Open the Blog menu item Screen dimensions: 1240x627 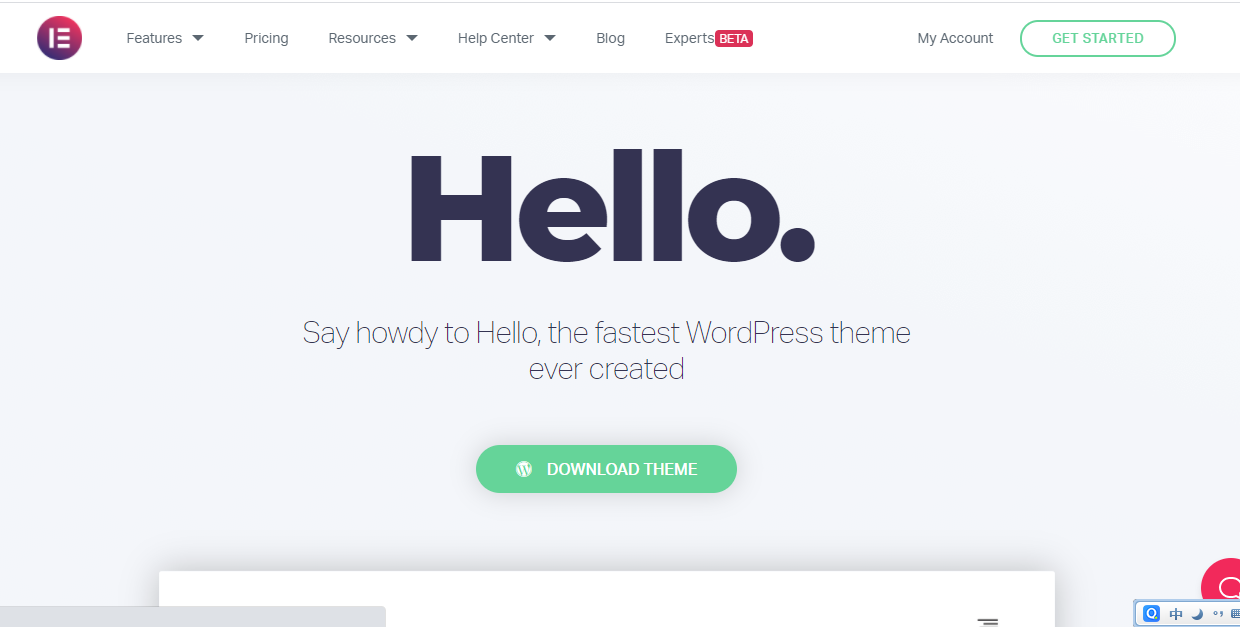(610, 38)
